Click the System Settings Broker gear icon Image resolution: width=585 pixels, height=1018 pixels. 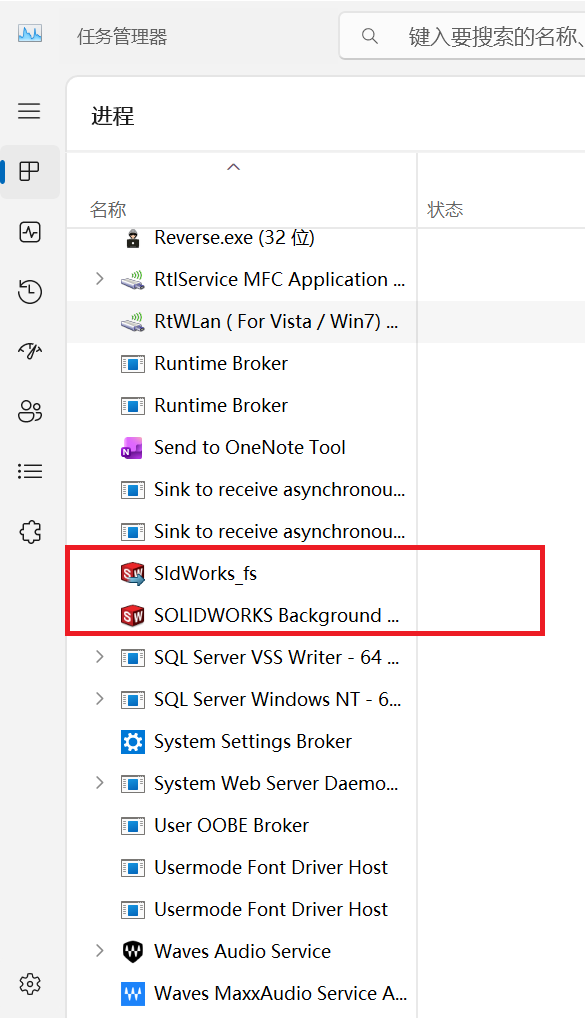coord(133,741)
